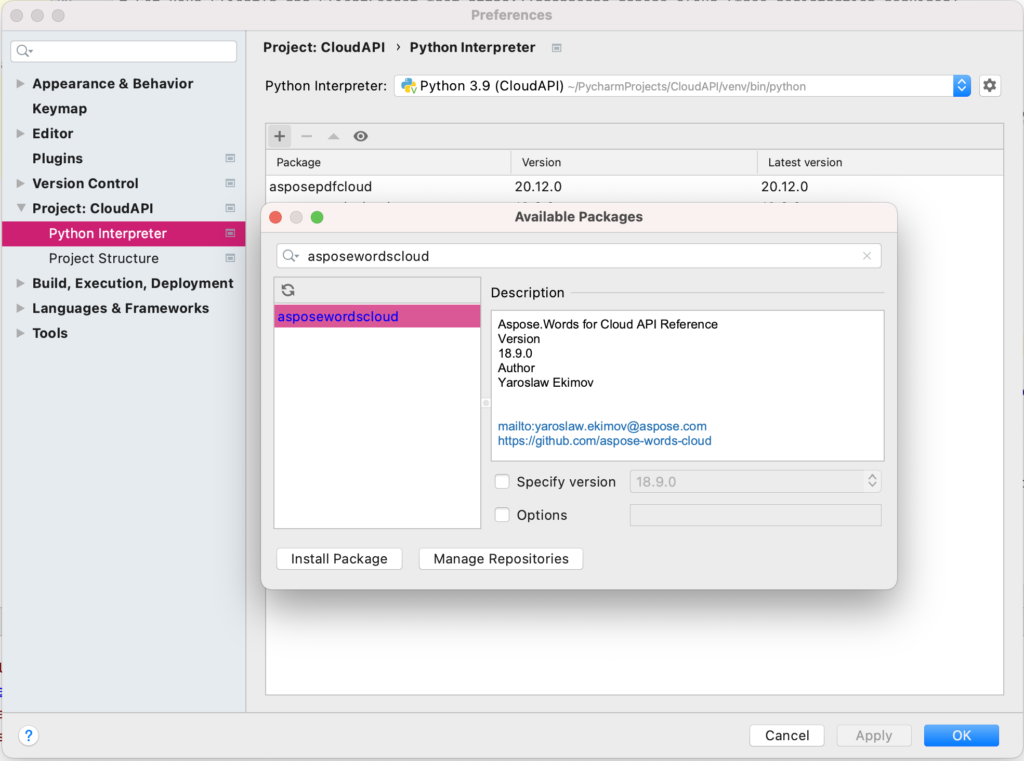This screenshot has width=1024, height=761.
Task: Click the OK button
Action: pyautogui.click(x=961, y=736)
